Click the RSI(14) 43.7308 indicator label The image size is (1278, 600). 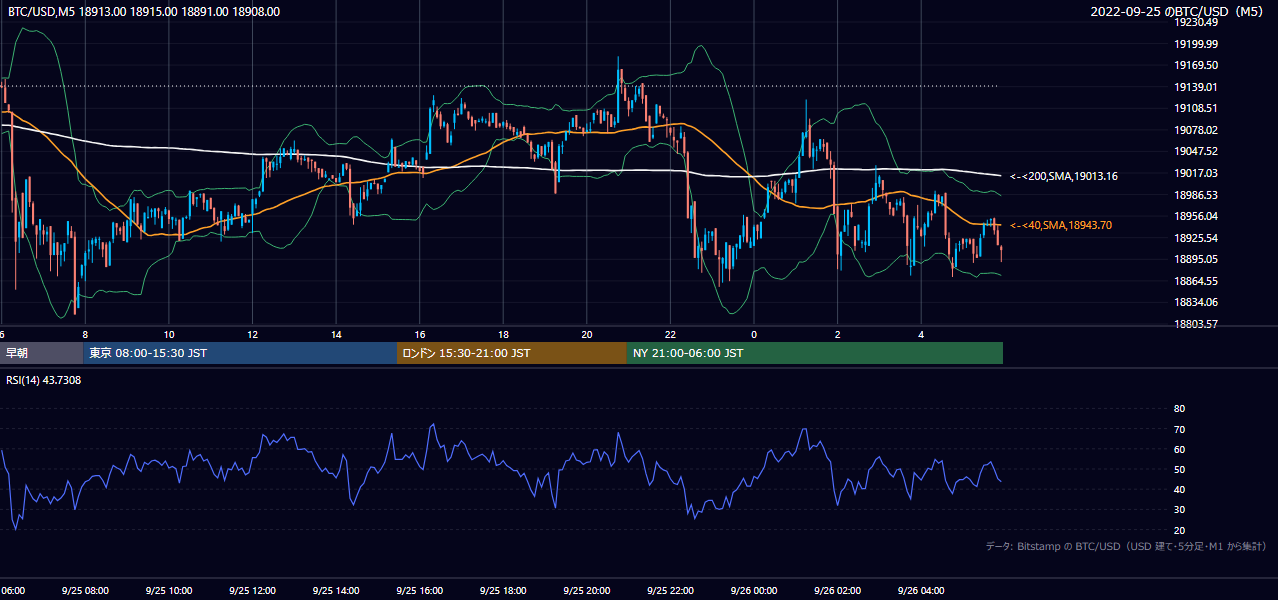(44, 380)
